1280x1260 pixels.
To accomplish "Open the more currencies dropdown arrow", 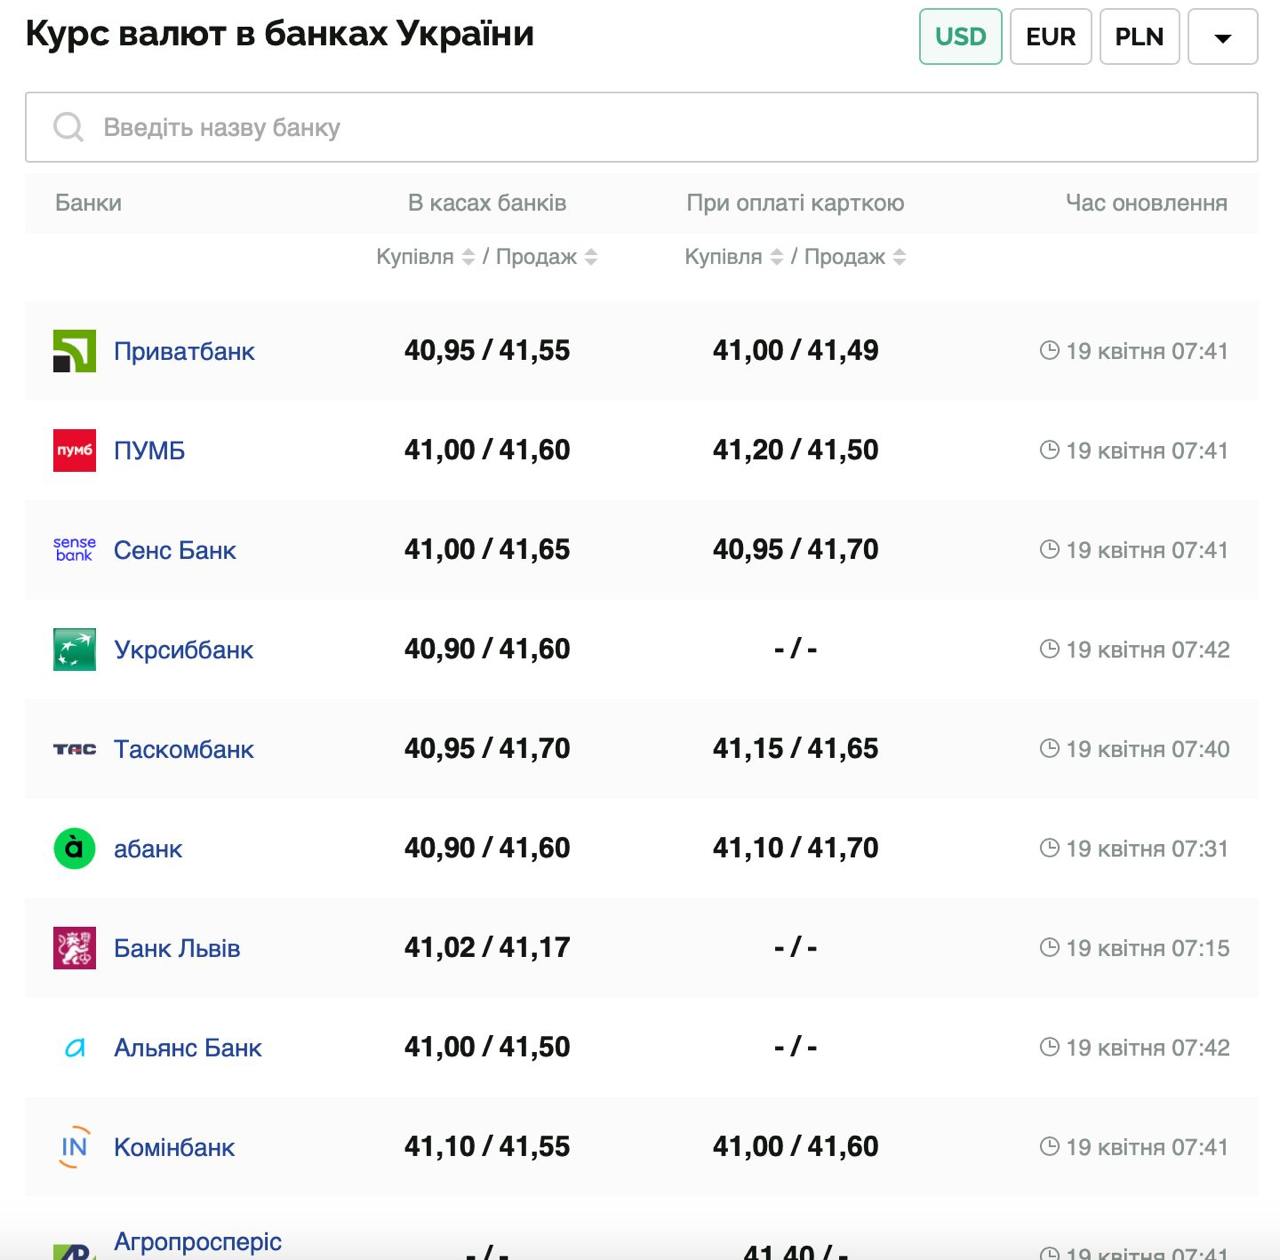I will (x=1222, y=37).
